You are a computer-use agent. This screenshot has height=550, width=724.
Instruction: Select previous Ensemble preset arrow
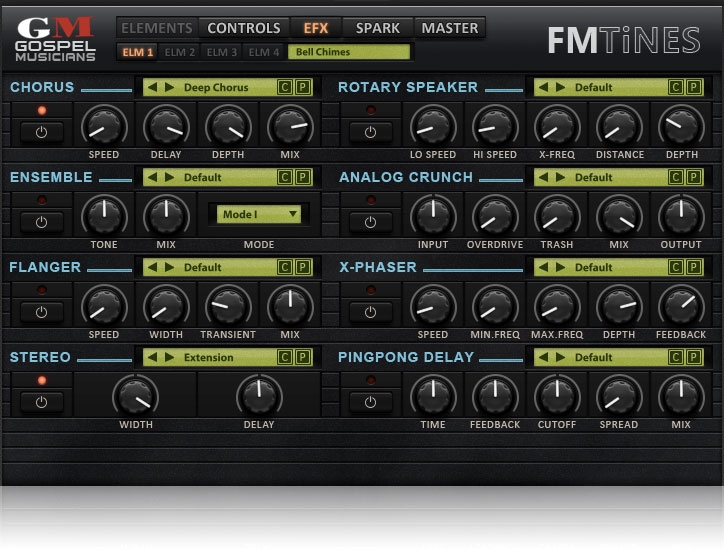pos(152,177)
